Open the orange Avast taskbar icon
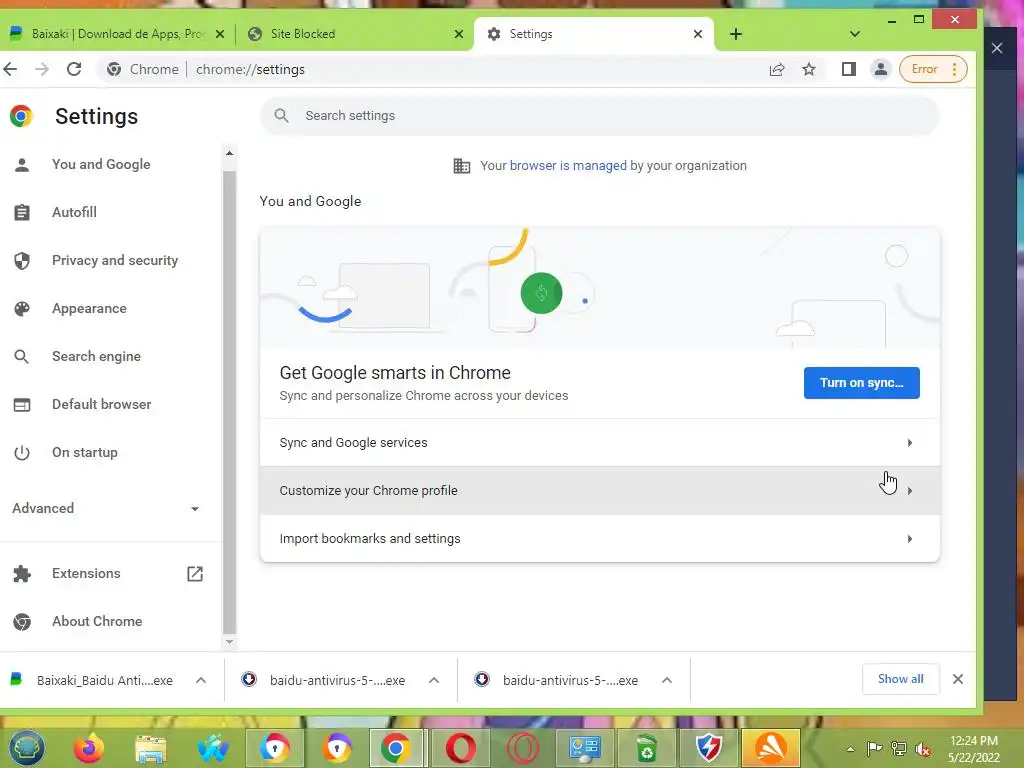The width and height of the screenshot is (1024, 768). pos(771,748)
